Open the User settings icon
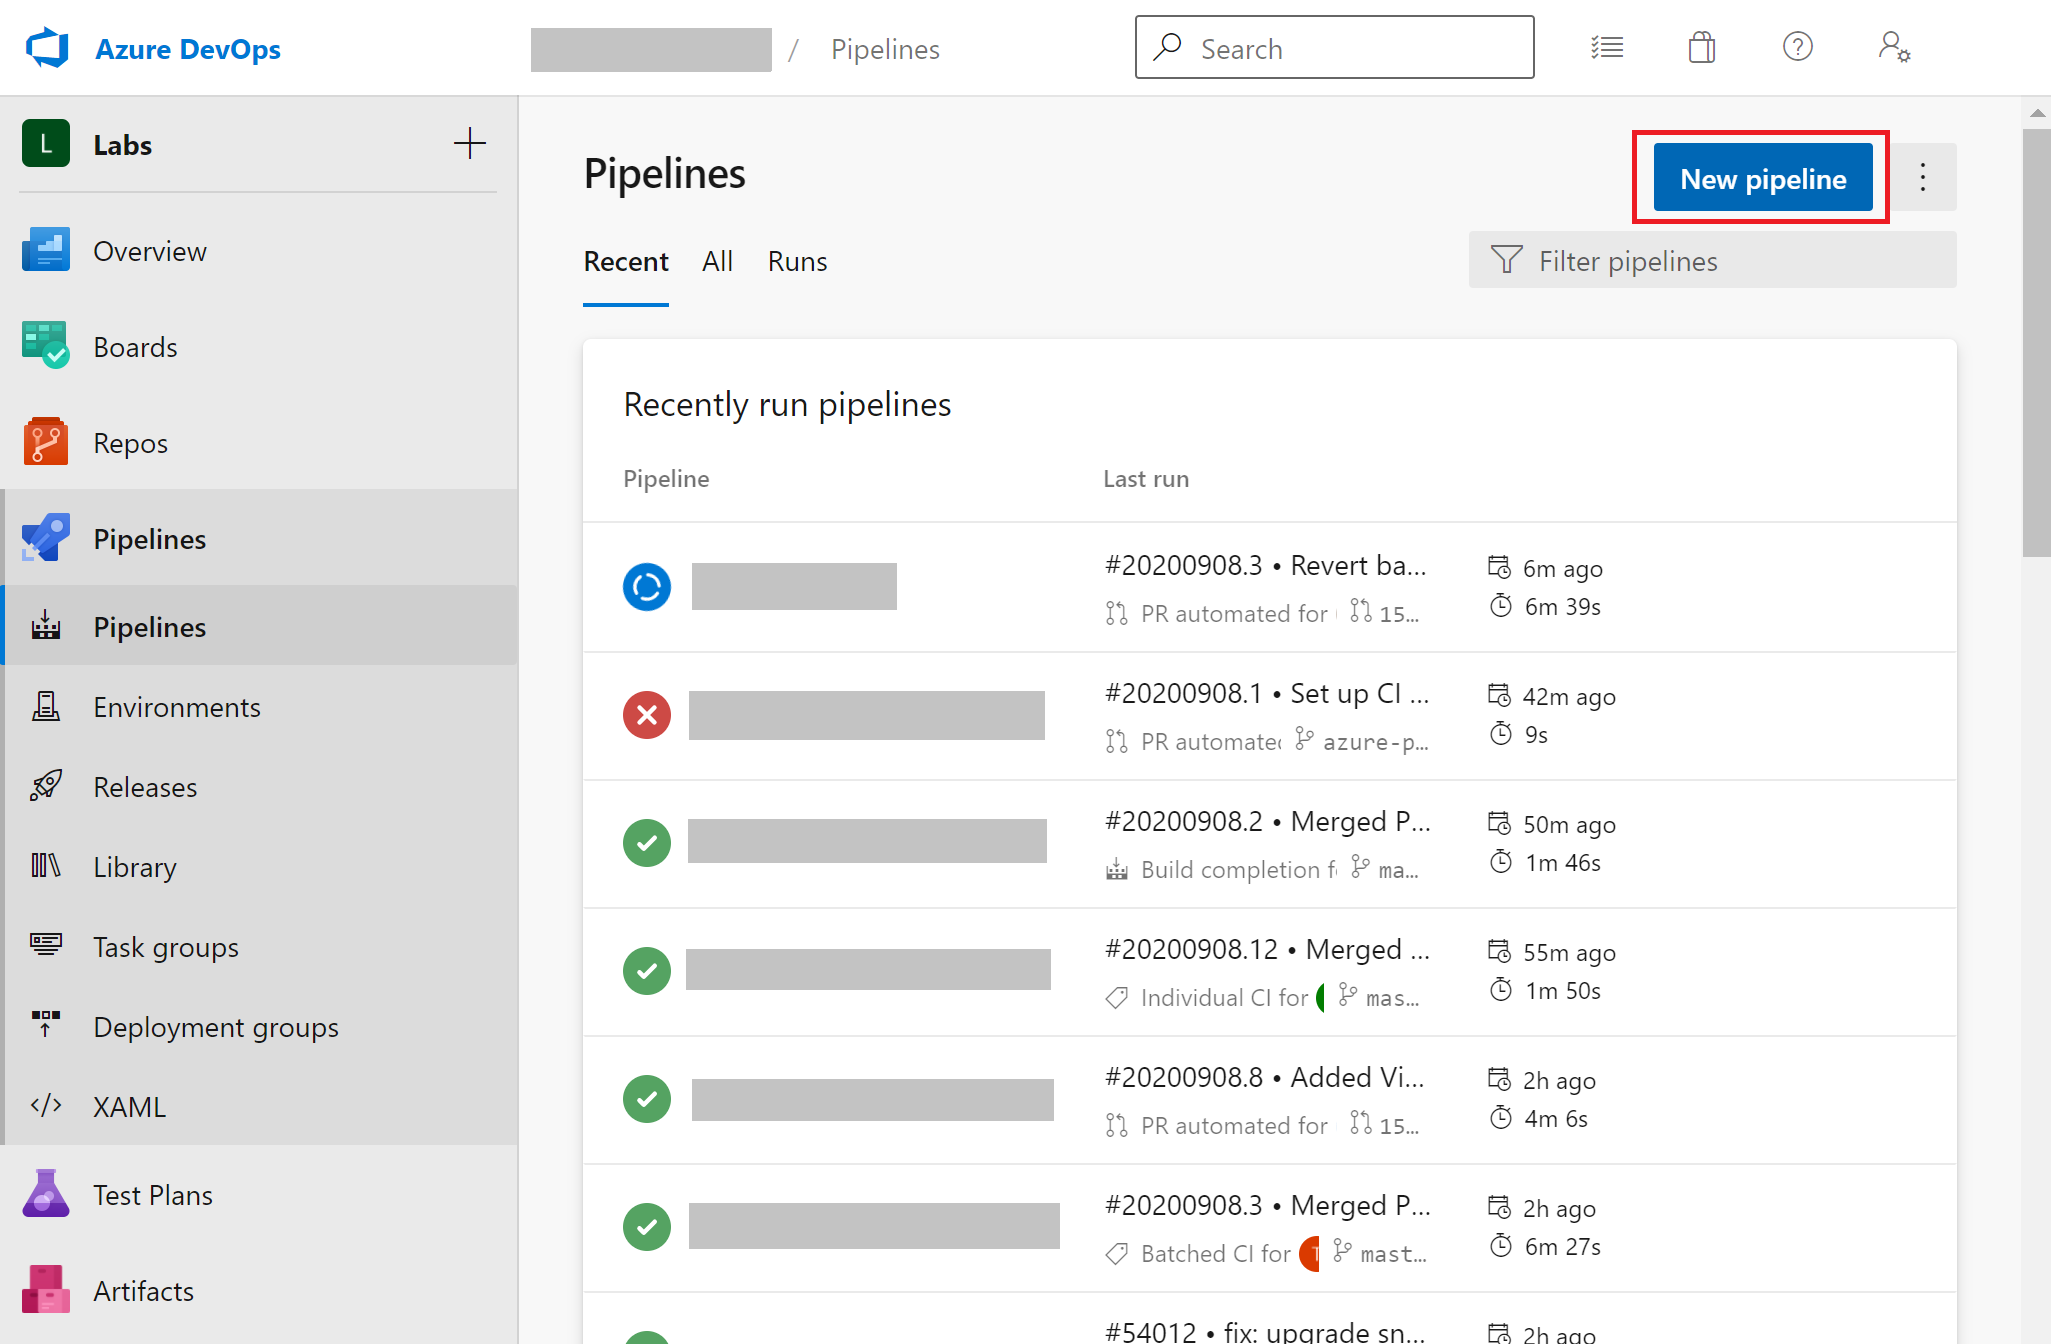This screenshot has height=1344, width=2051. click(x=1894, y=47)
